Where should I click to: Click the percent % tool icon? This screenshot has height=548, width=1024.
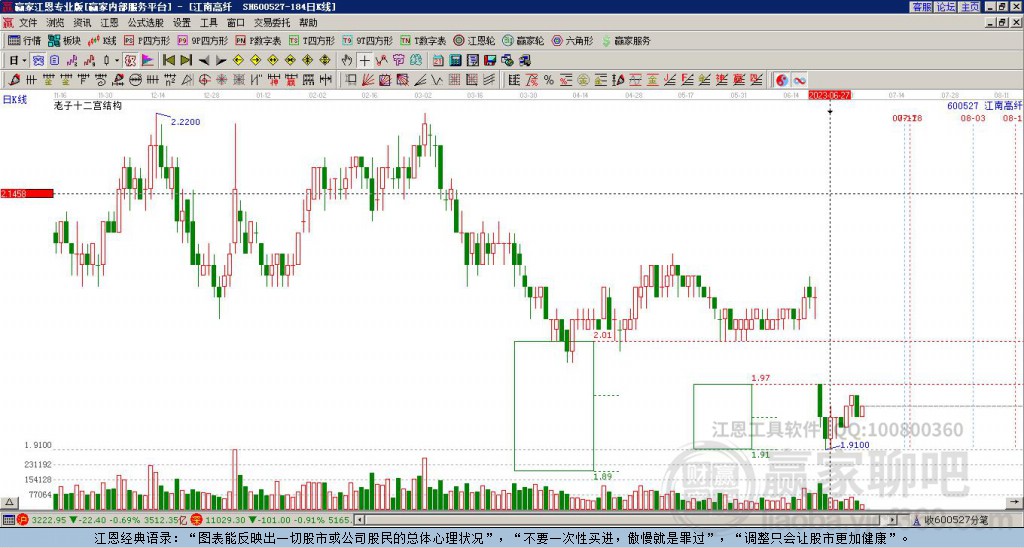(549, 80)
